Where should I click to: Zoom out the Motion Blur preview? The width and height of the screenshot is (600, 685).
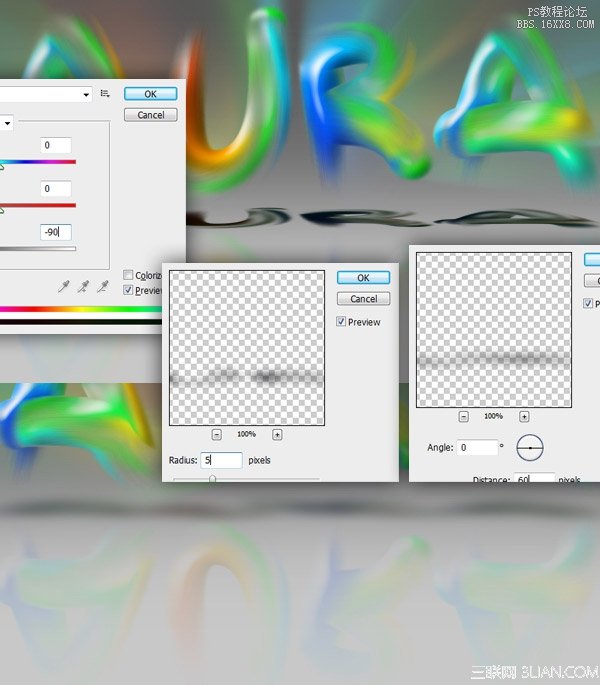(464, 417)
